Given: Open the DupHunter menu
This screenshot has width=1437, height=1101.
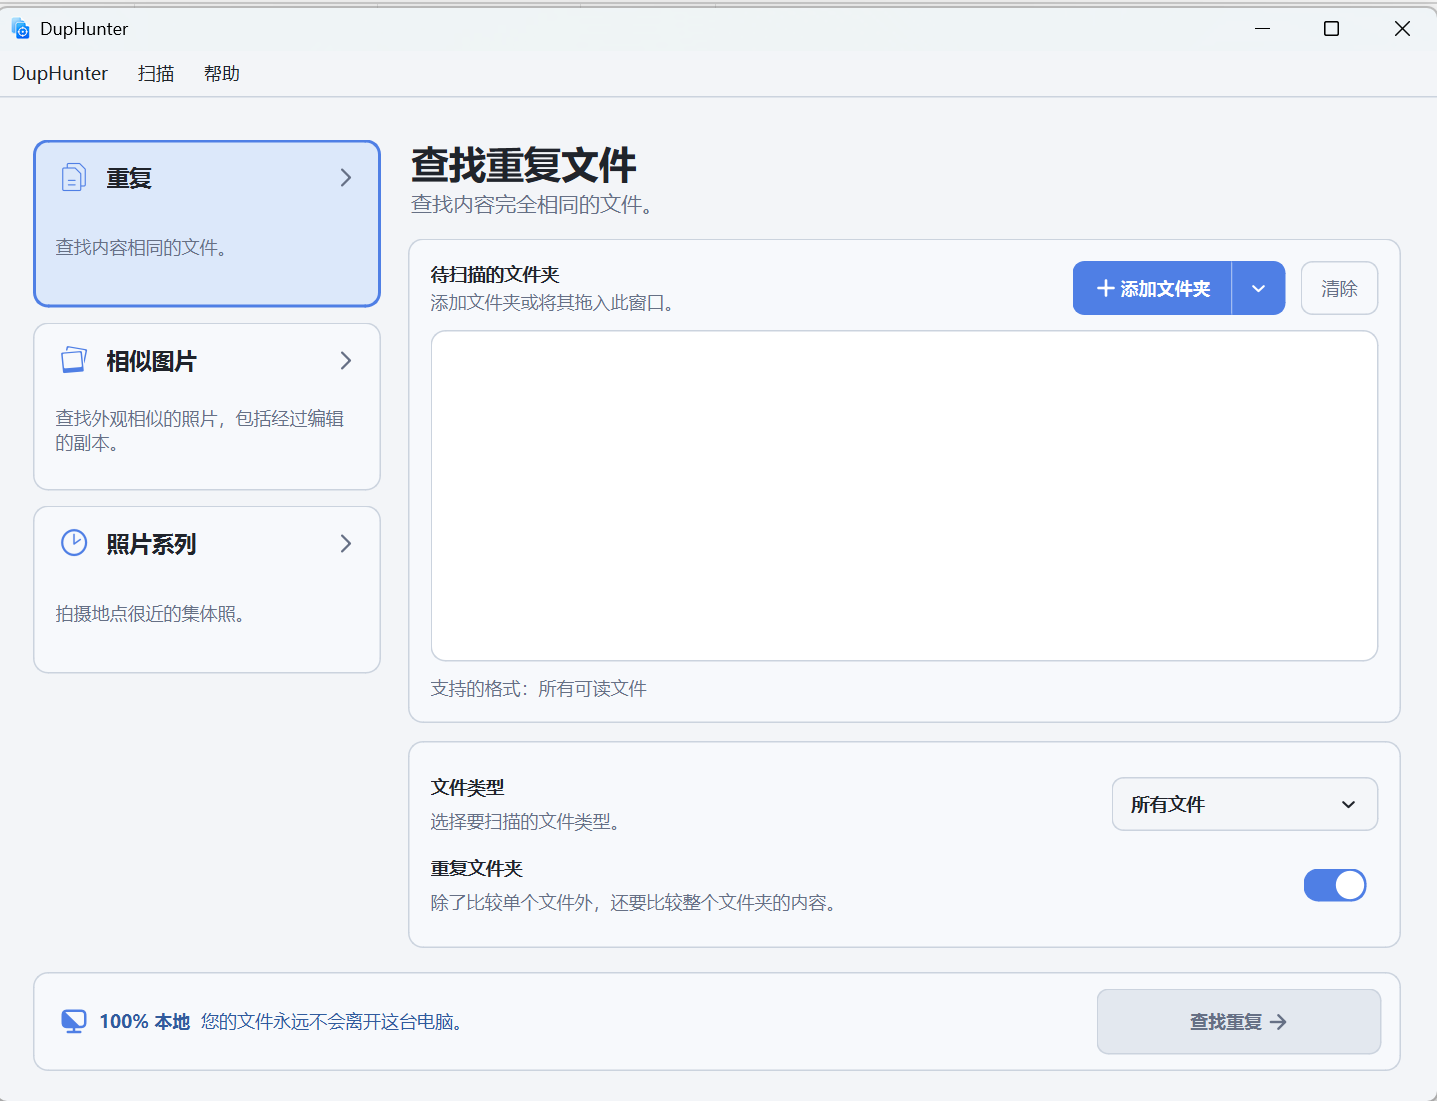Looking at the screenshot, I should coord(60,73).
